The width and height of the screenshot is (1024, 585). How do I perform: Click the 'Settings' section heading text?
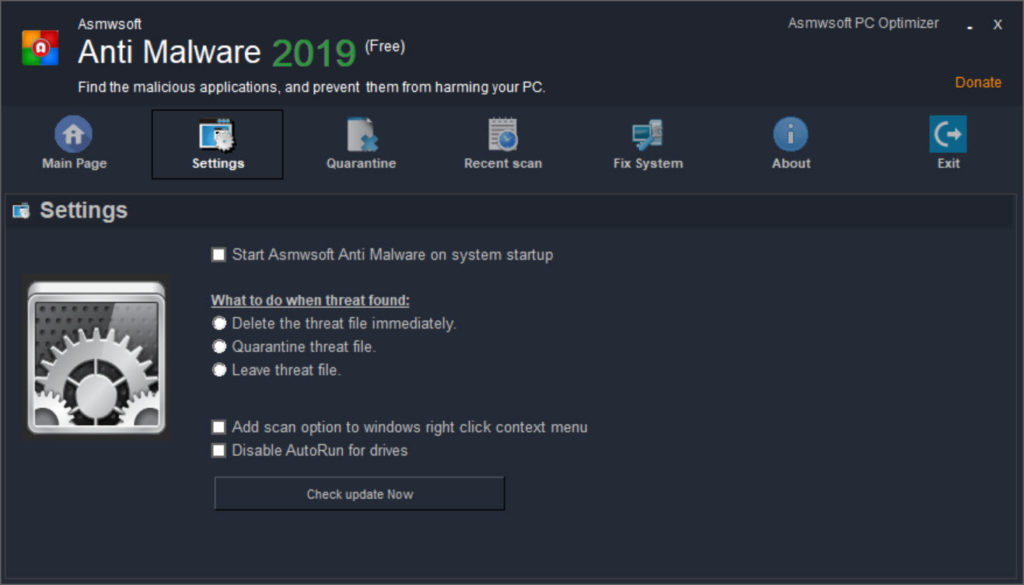(x=84, y=210)
